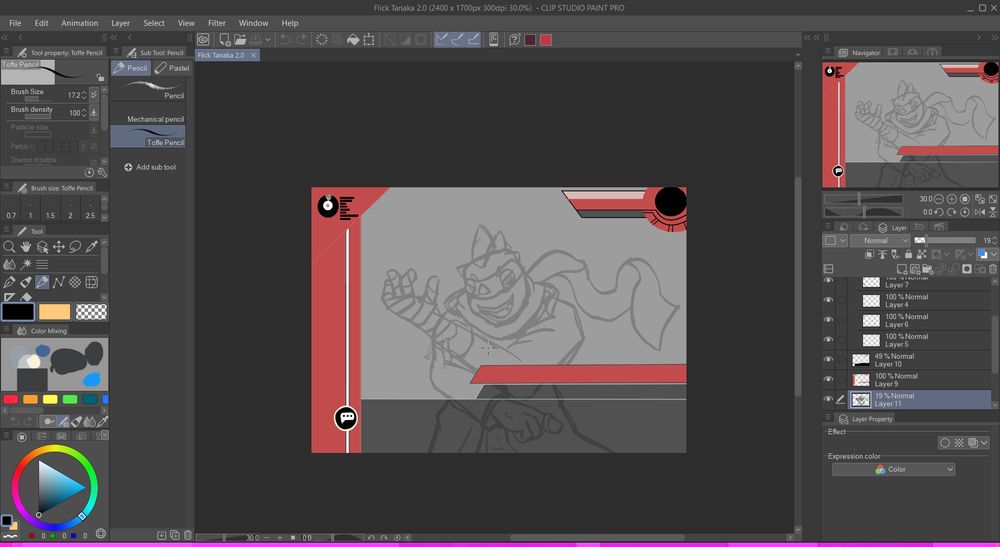
Task: Open the Clip Studio support help icon
Action: (514, 40)
